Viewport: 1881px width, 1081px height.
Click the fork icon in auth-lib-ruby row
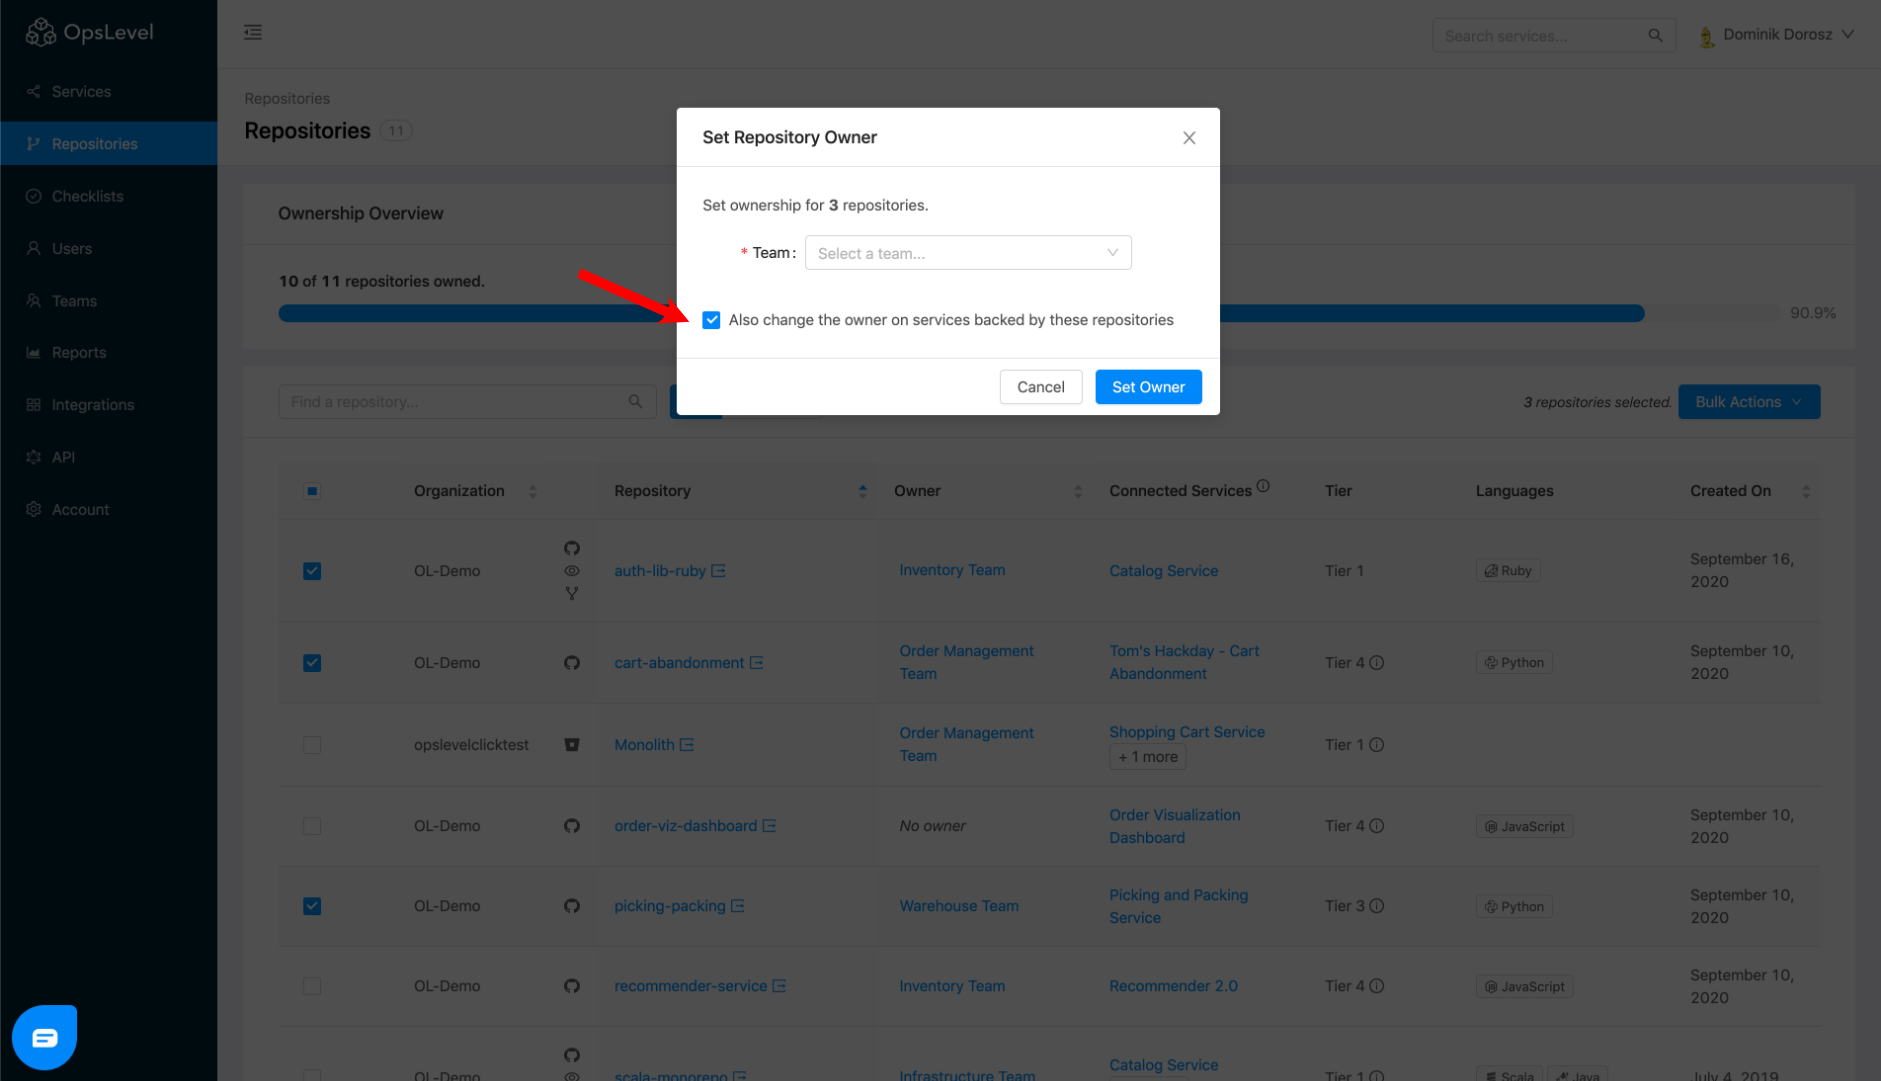pyautogui.click(x=572, y=594)
